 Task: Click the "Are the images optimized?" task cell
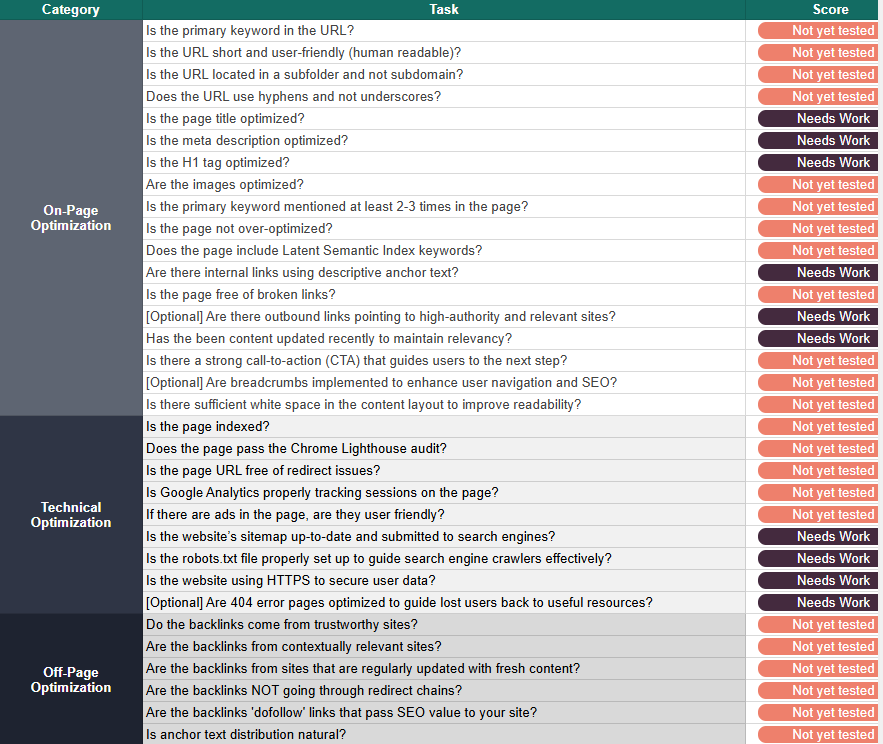pyautogui.click(x=444, y=185)
